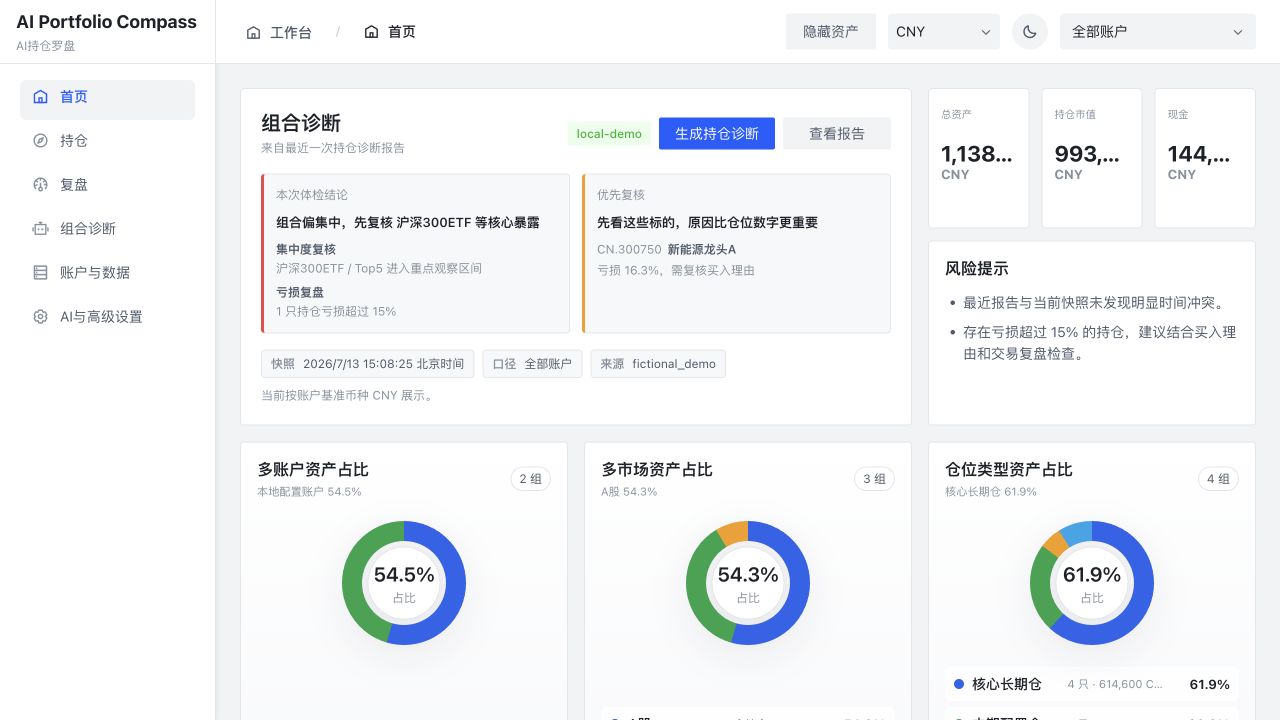Viewport: 1280px width, 720px height.
Task: Click the home icon beside 首页 in sidebar
Action: [40, 97]
